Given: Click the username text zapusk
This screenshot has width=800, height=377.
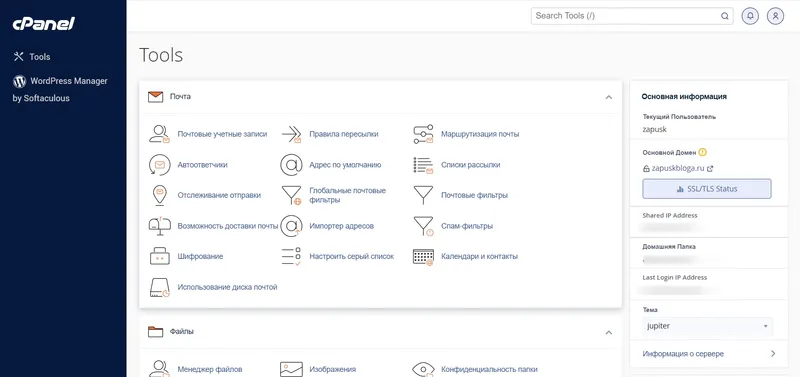Looking at the screenshot, I should click(x=655, y=129).
